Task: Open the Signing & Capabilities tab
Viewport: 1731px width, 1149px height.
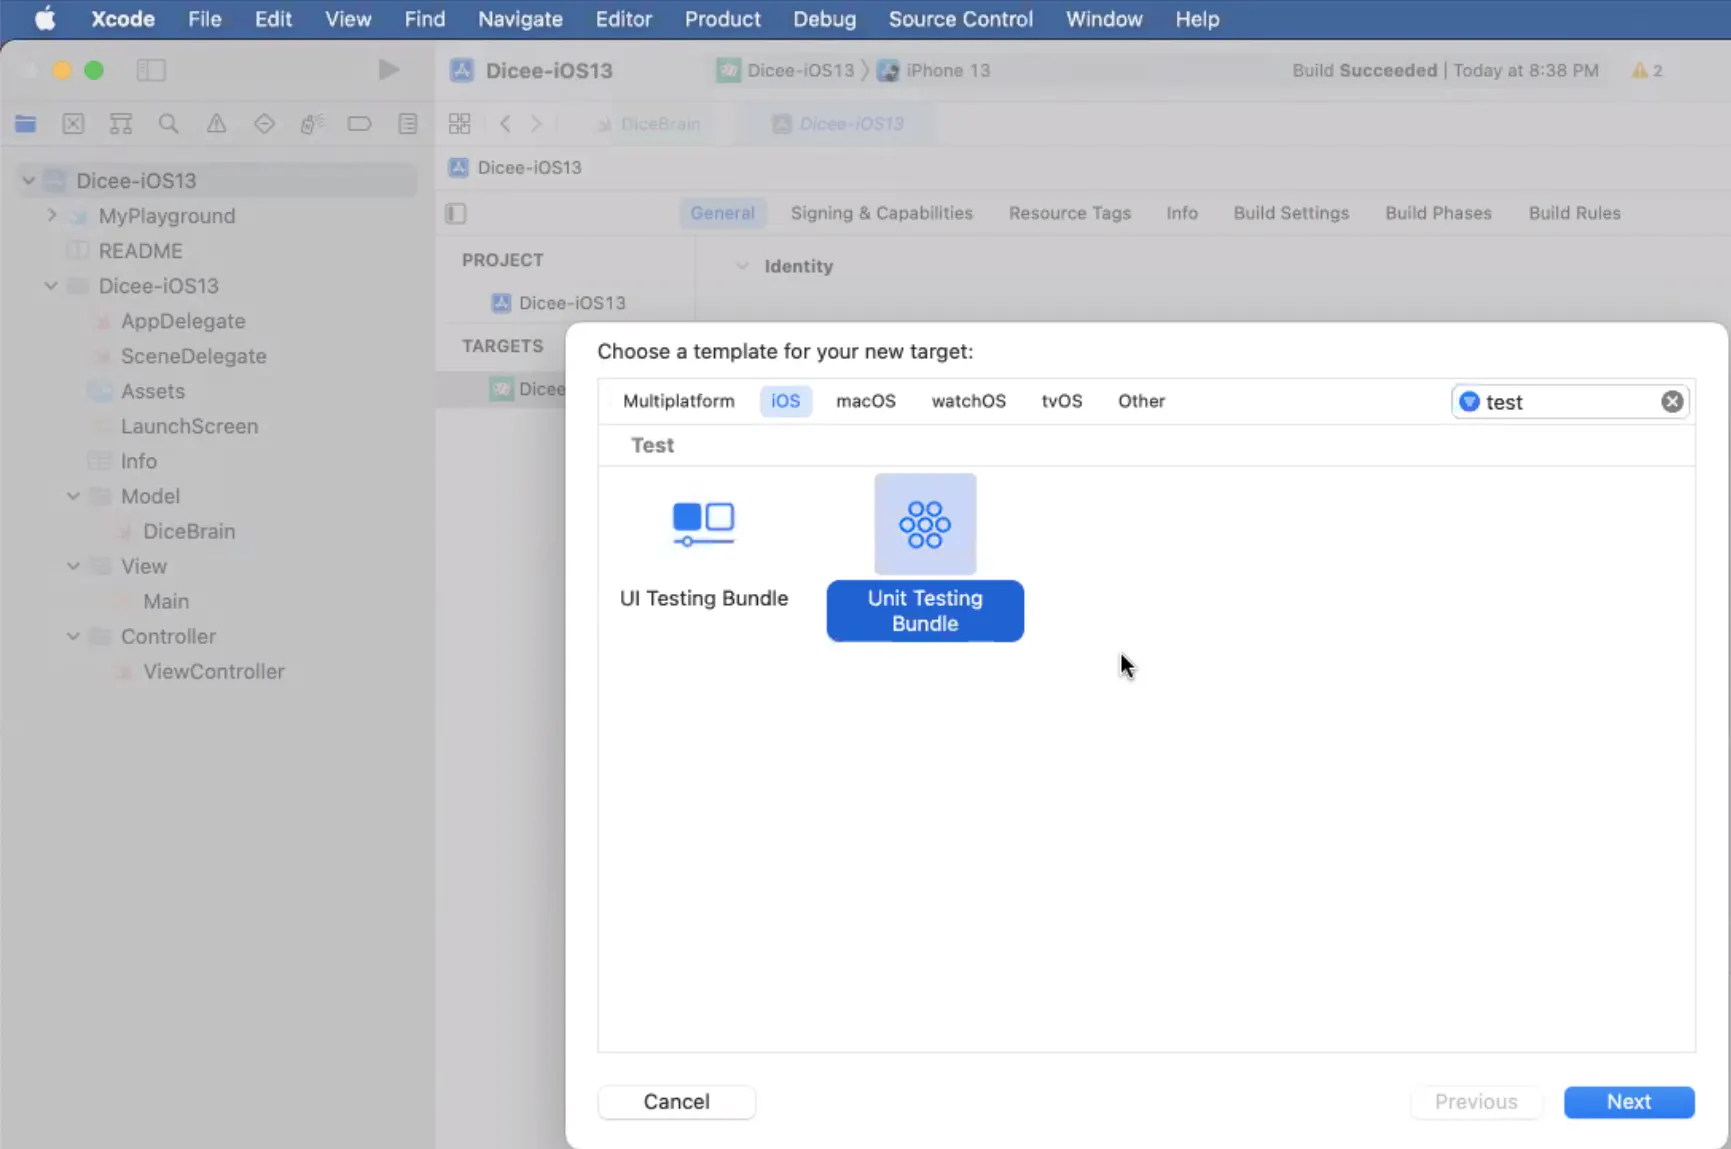Action: pyautogui.click(x=882, y=213)
